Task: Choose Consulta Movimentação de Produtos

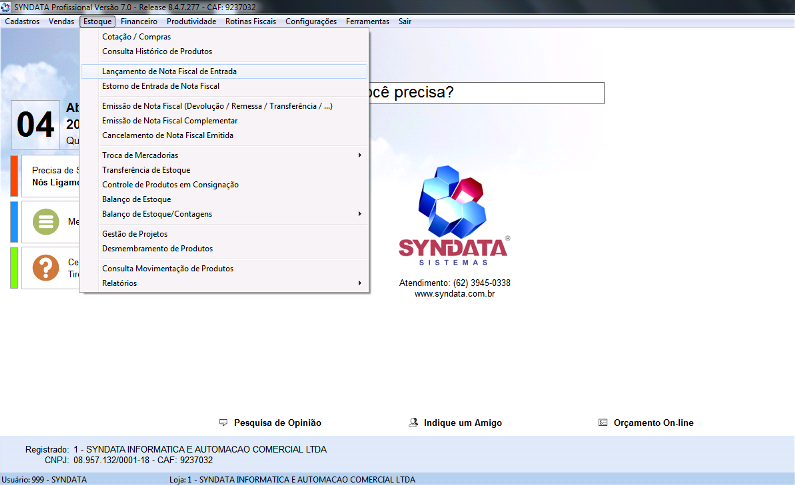Action: 224,268
